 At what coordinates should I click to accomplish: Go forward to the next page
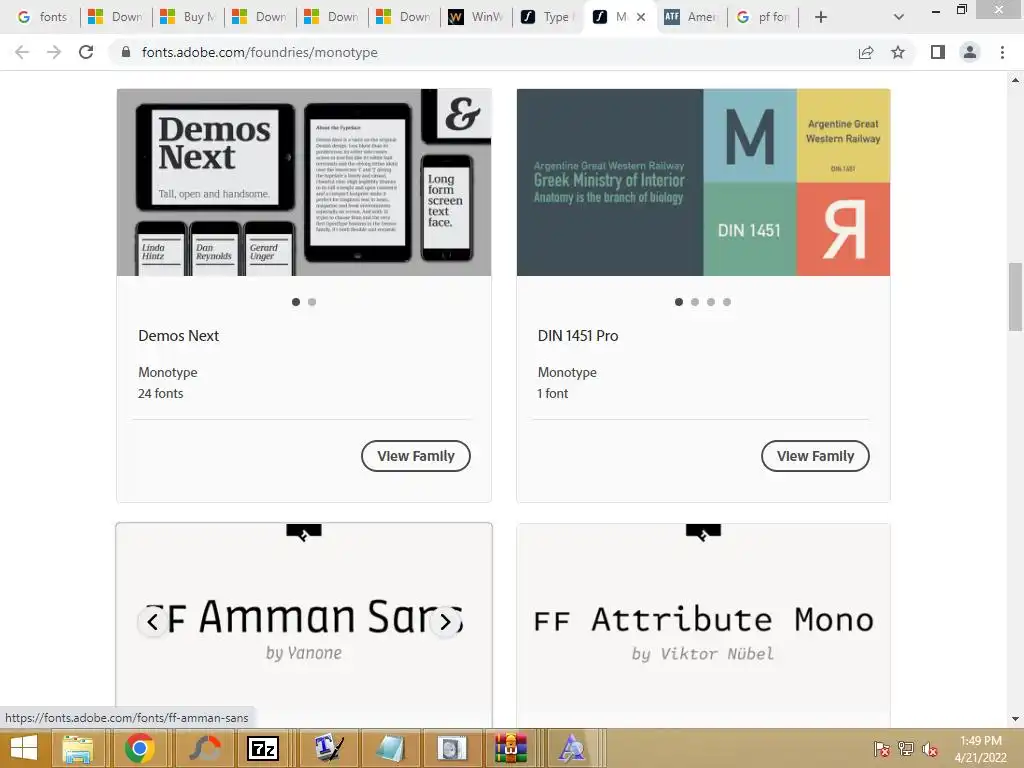coord(54,52)
